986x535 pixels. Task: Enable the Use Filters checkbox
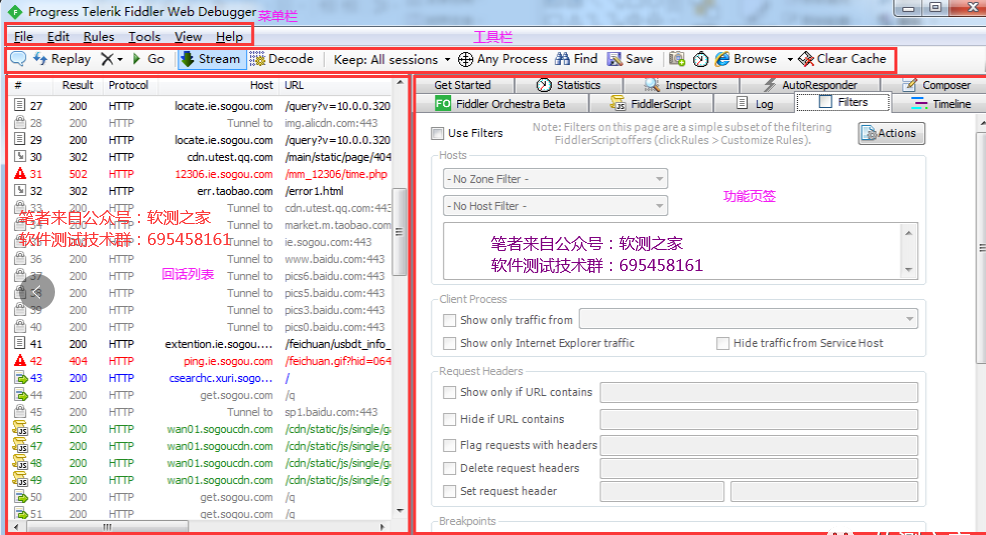[438, 133]
